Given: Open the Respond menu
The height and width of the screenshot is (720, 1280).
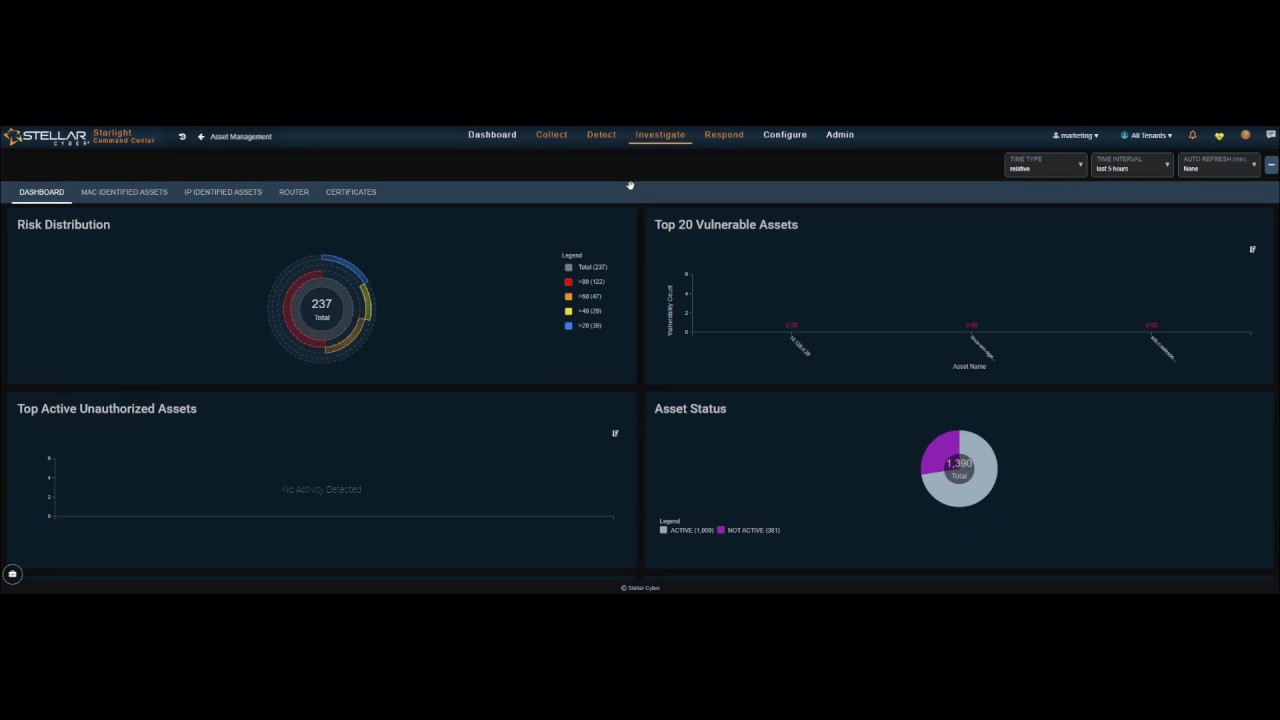Looking at the screenshot, I should (724, 135).
